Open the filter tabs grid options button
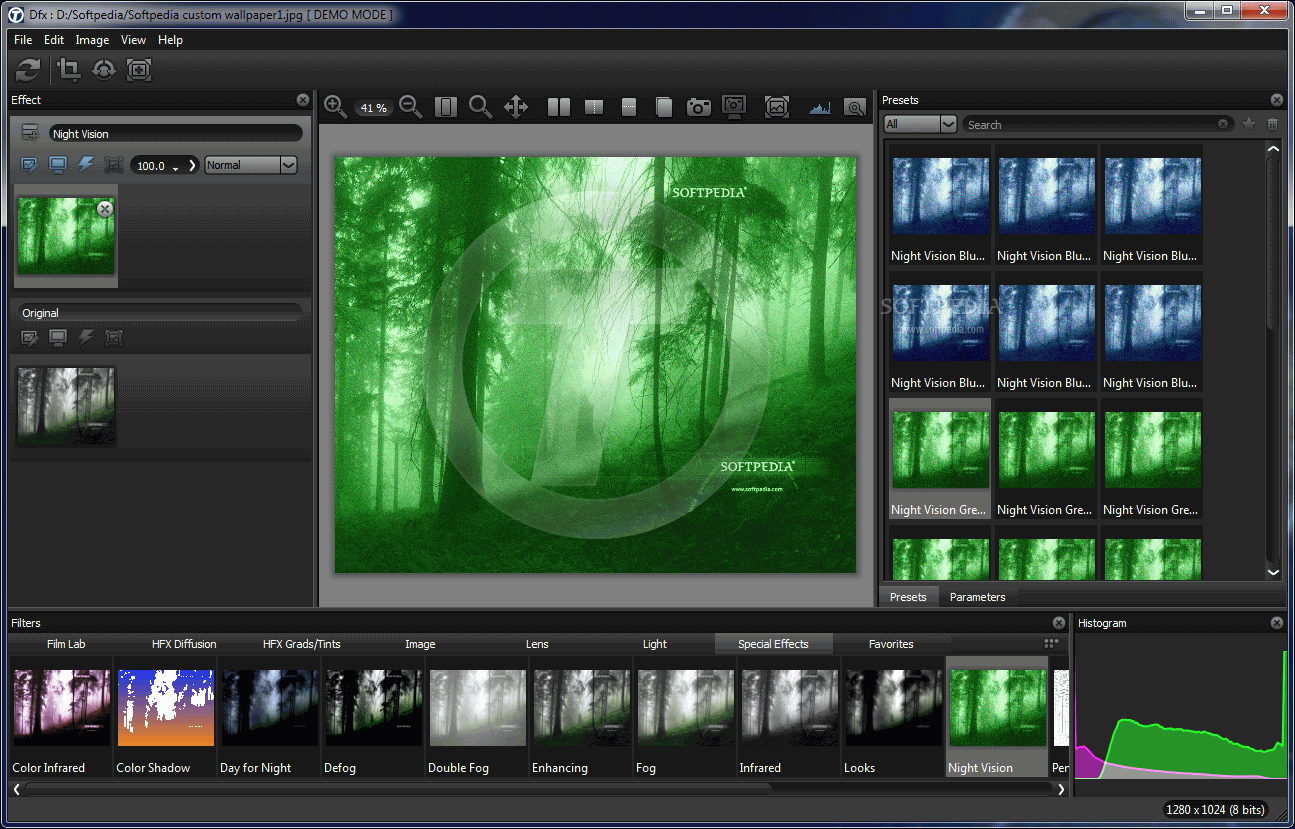 click(1051, 643)
